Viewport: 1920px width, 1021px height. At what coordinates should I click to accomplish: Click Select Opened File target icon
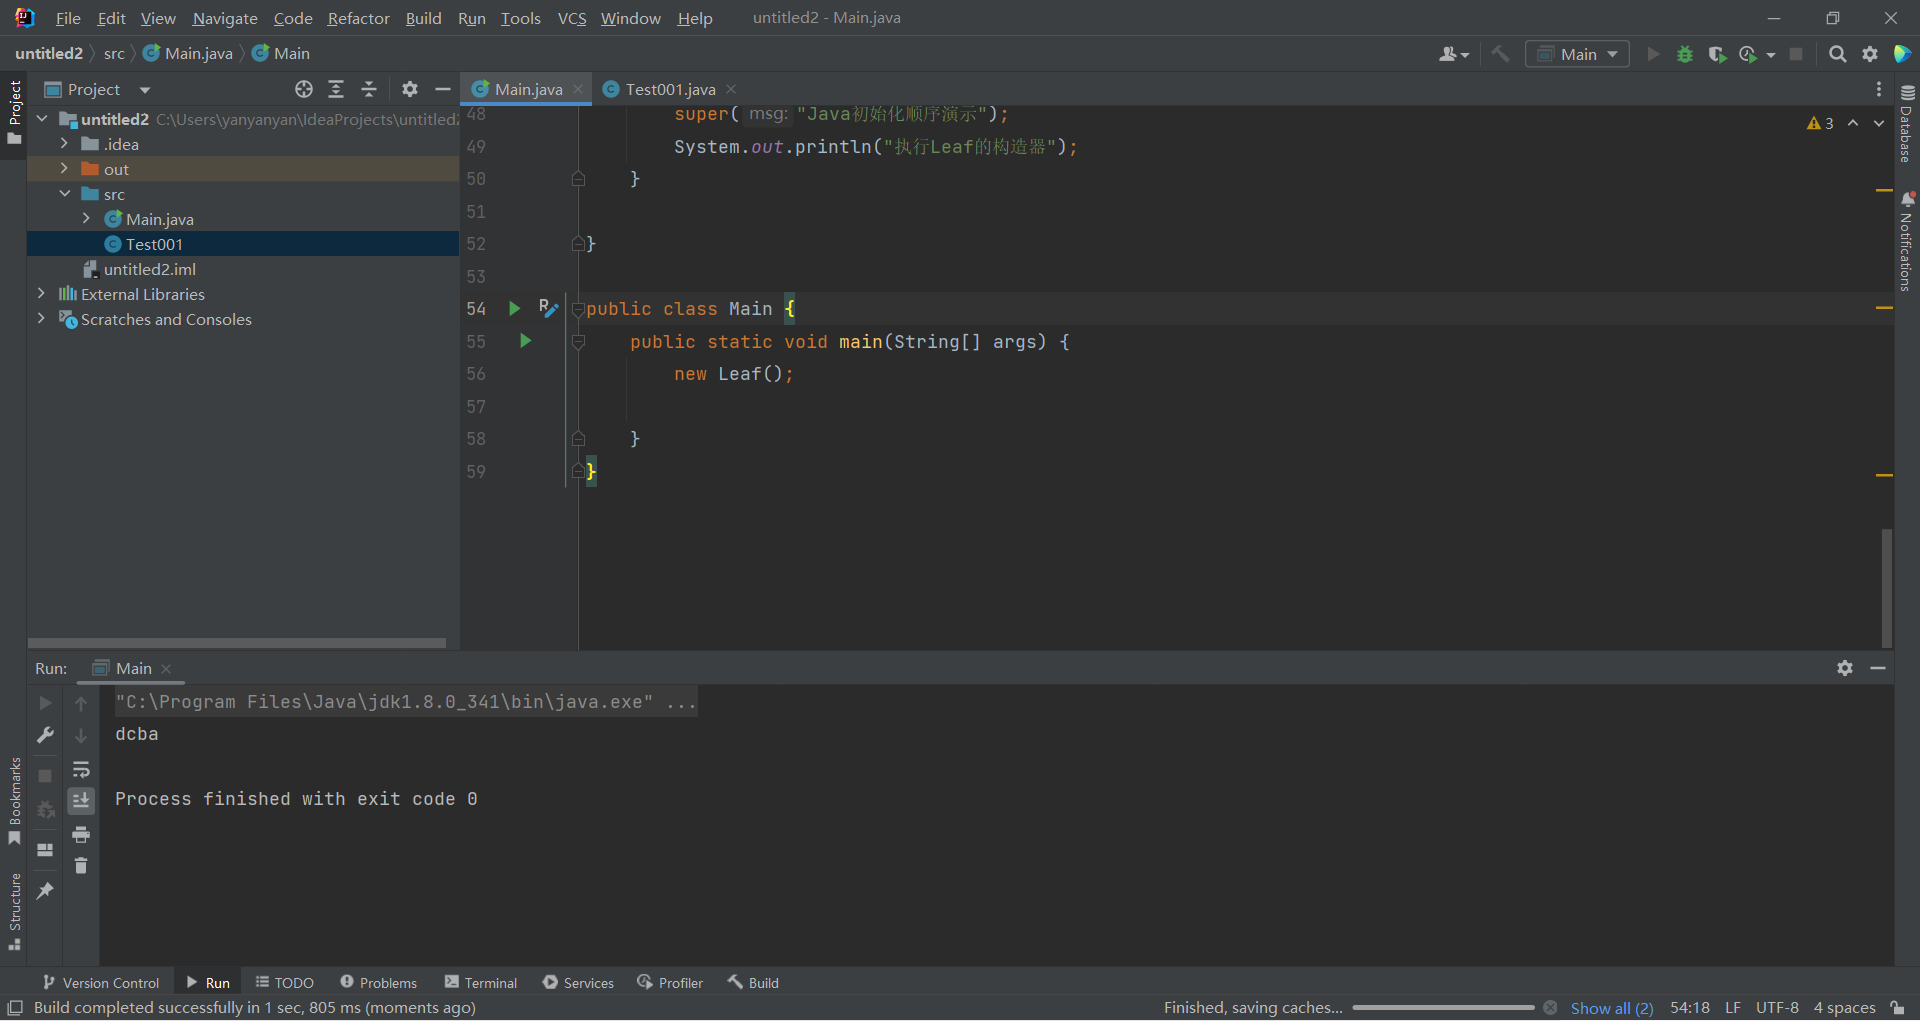[x=304, y=90]
